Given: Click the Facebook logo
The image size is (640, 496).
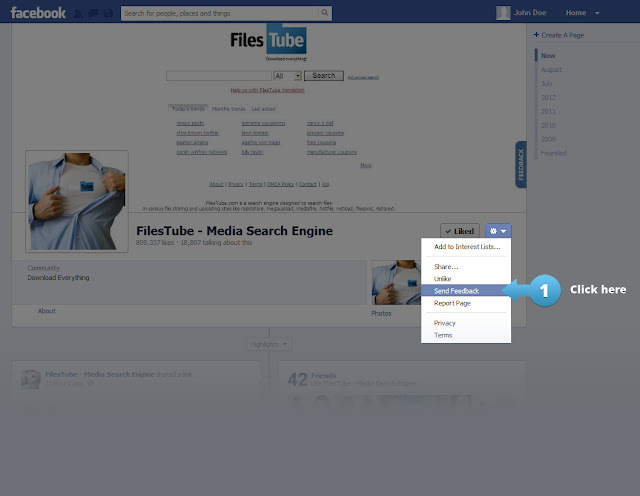Looking at the screenshot, I should point(38,13).
